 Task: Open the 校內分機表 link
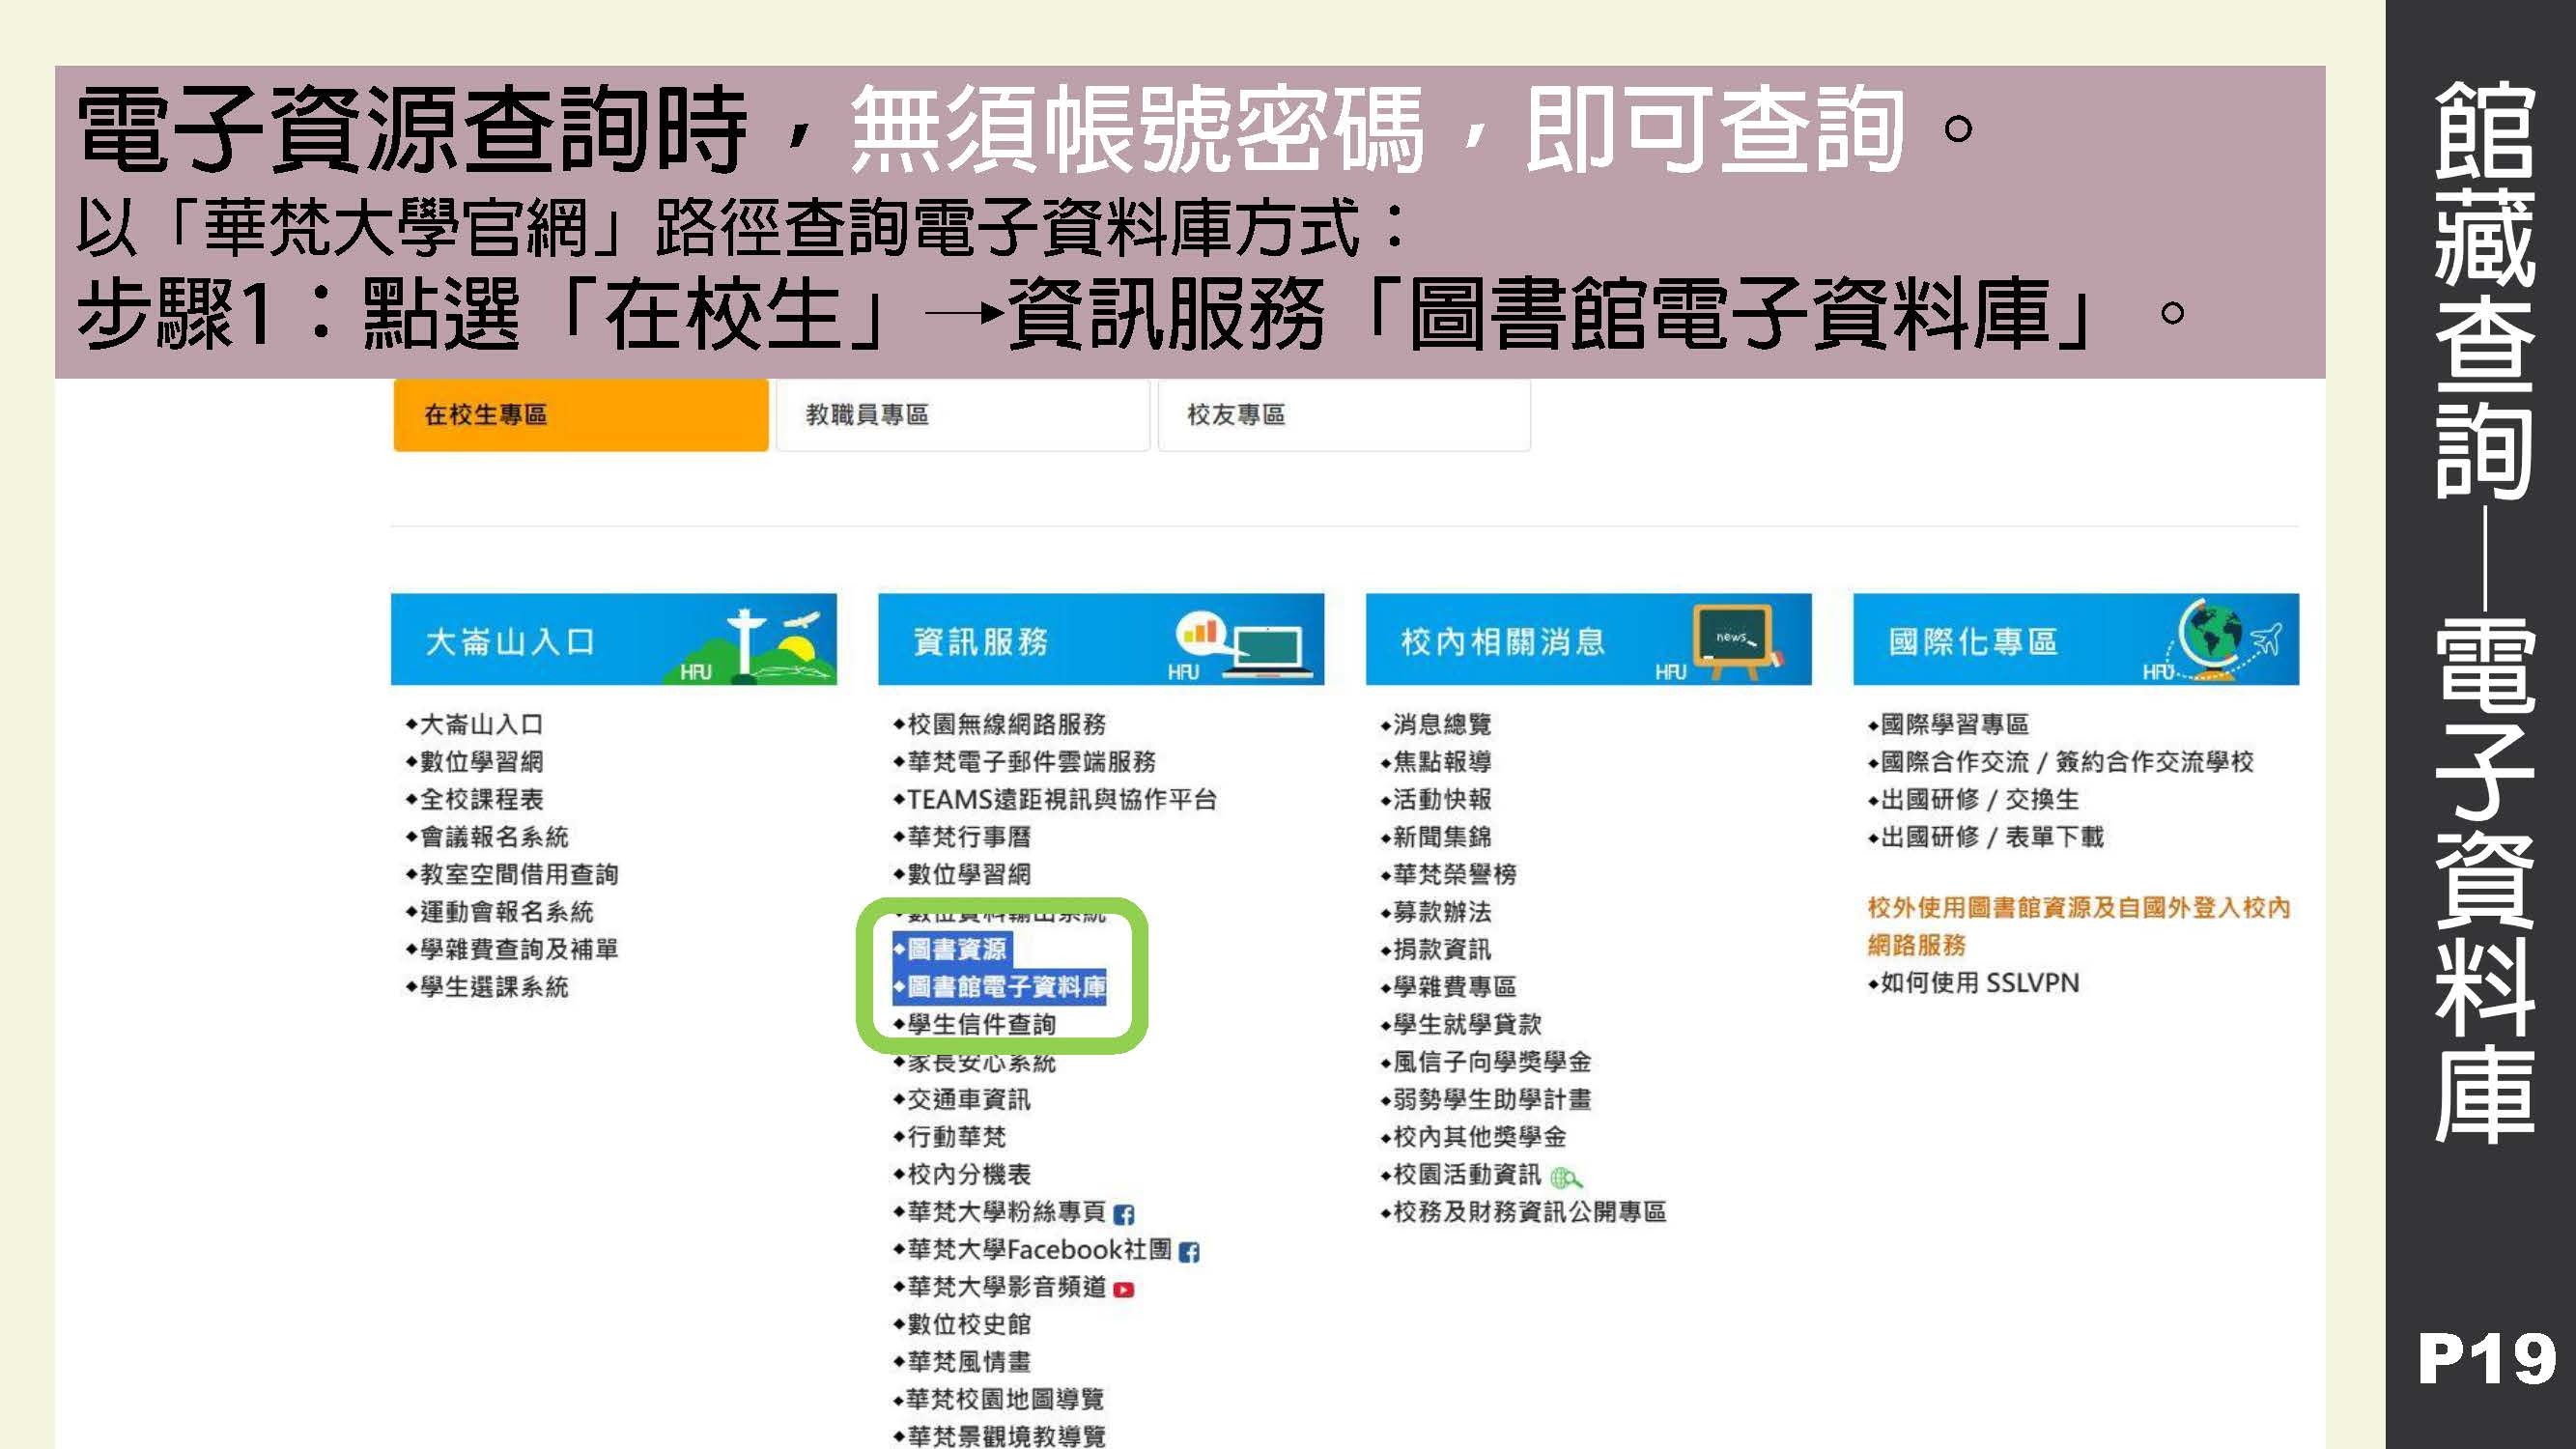(969, 1174)
